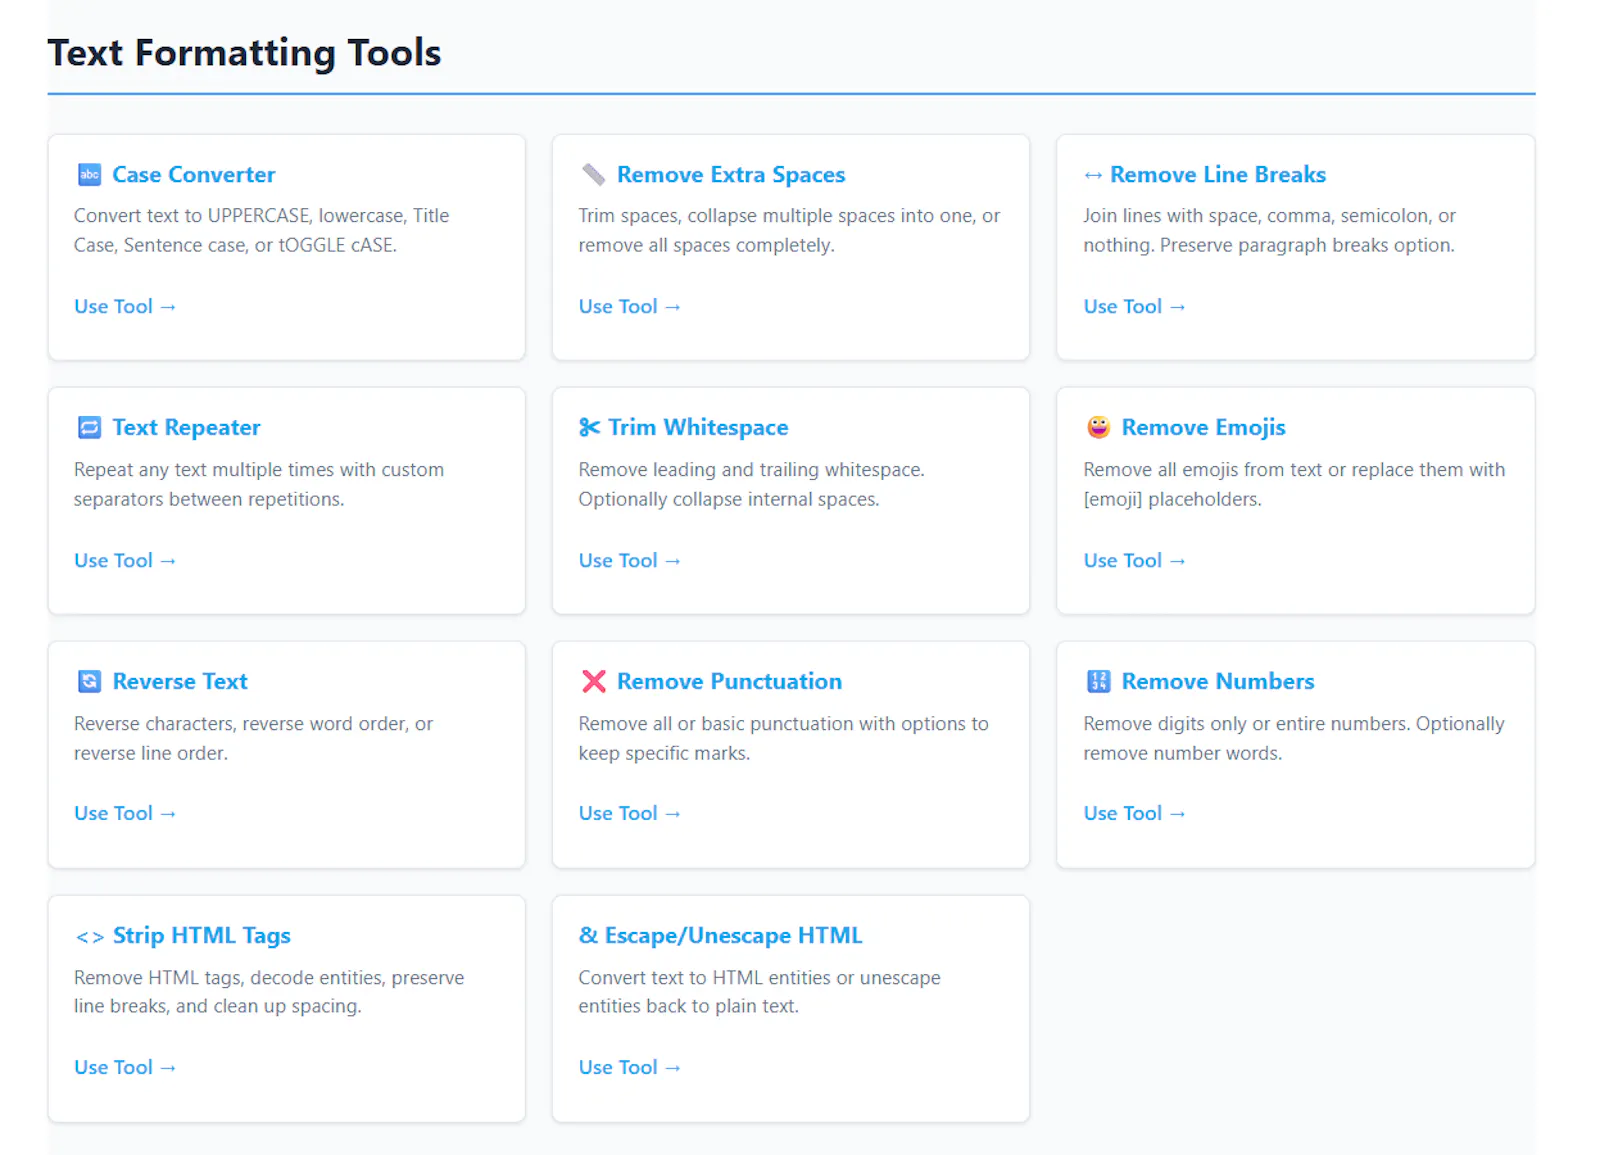
Task: Click description 'Remove HTML tags, decode entities'
Action: pyautogui.click(x=269, y=992)
